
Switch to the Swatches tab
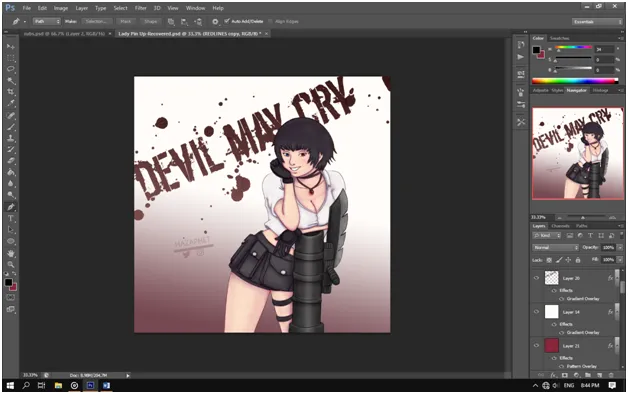560,38
